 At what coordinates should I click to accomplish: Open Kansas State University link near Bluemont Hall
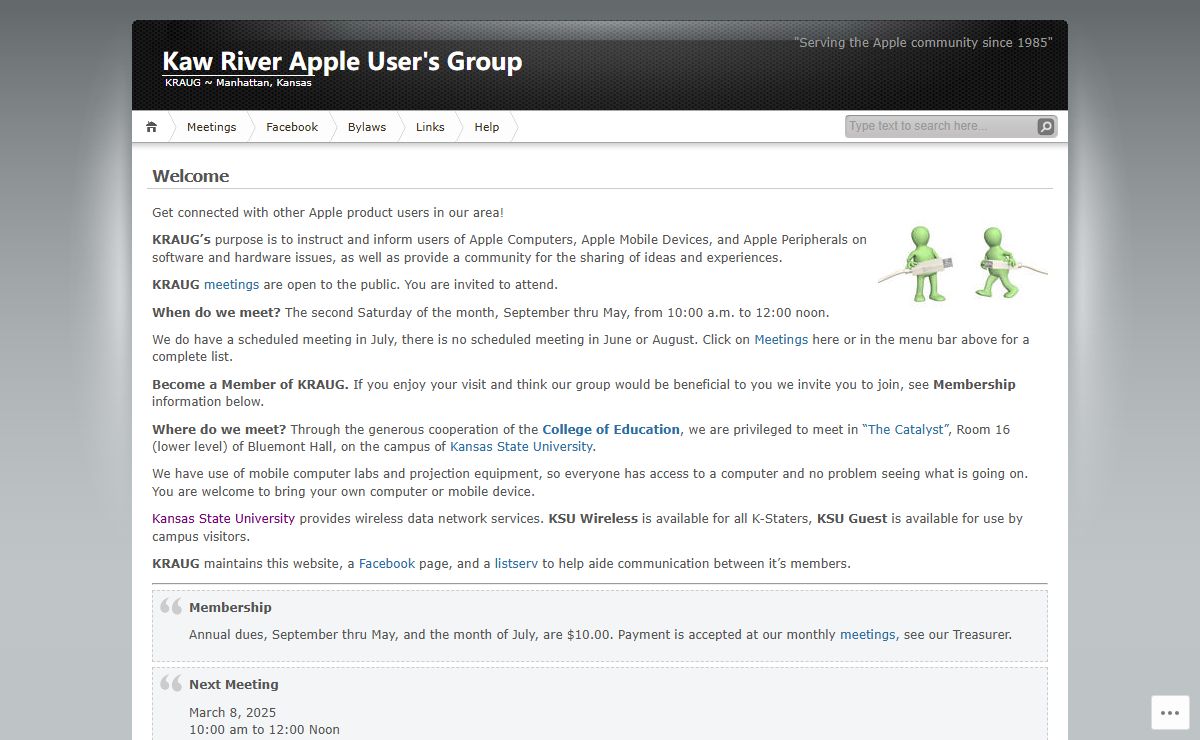pos(521,447)
